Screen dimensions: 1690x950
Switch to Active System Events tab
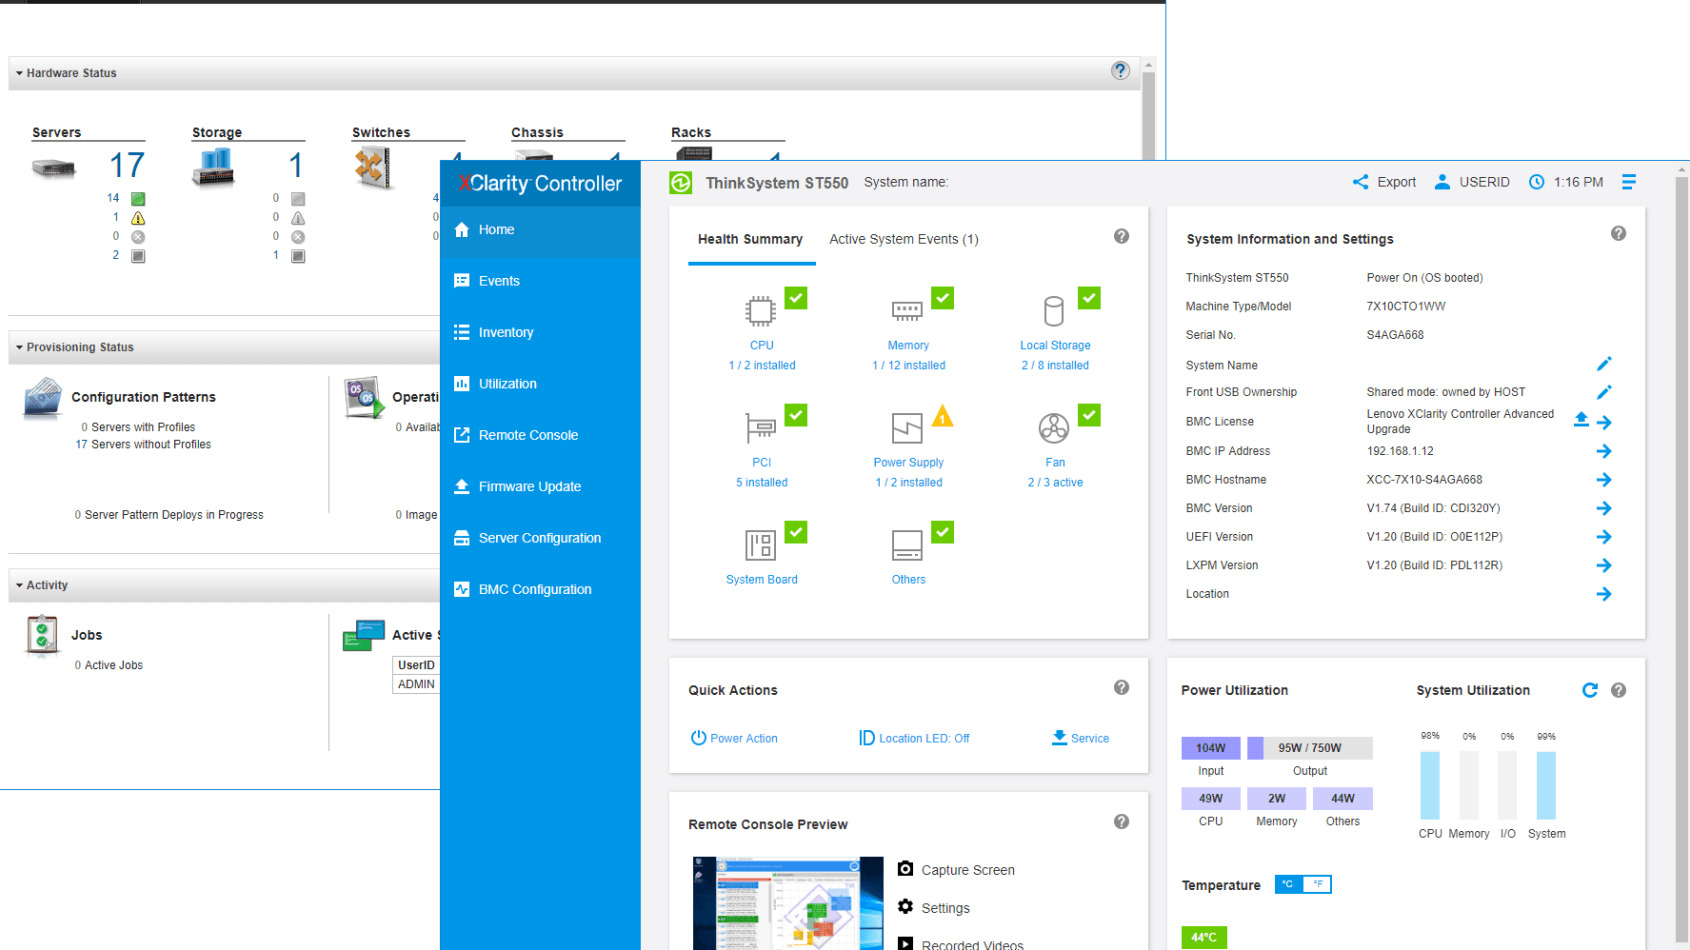[904, 239]
